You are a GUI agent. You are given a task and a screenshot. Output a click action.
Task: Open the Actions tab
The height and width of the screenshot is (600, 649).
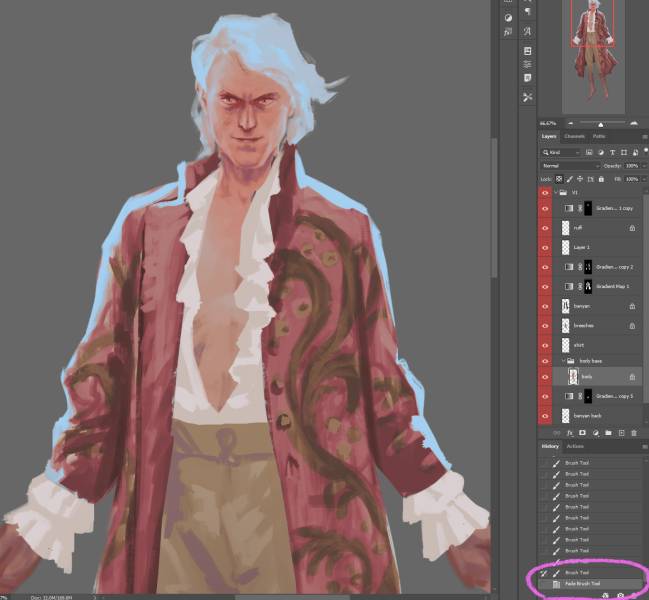point(576,446)
